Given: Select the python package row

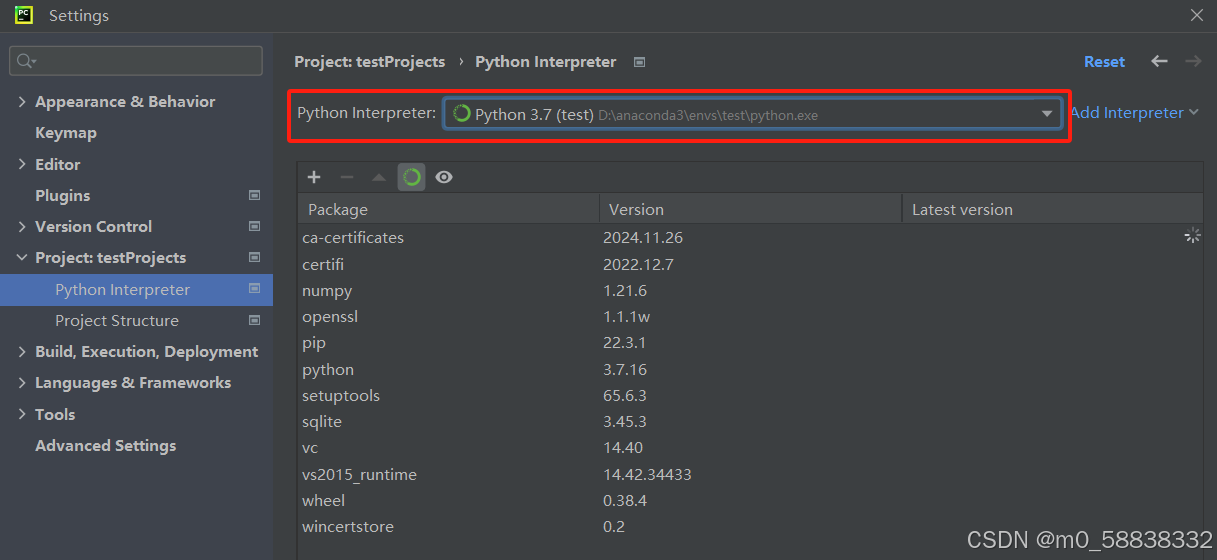Looking at the screenshot, I should click(750, 369).
